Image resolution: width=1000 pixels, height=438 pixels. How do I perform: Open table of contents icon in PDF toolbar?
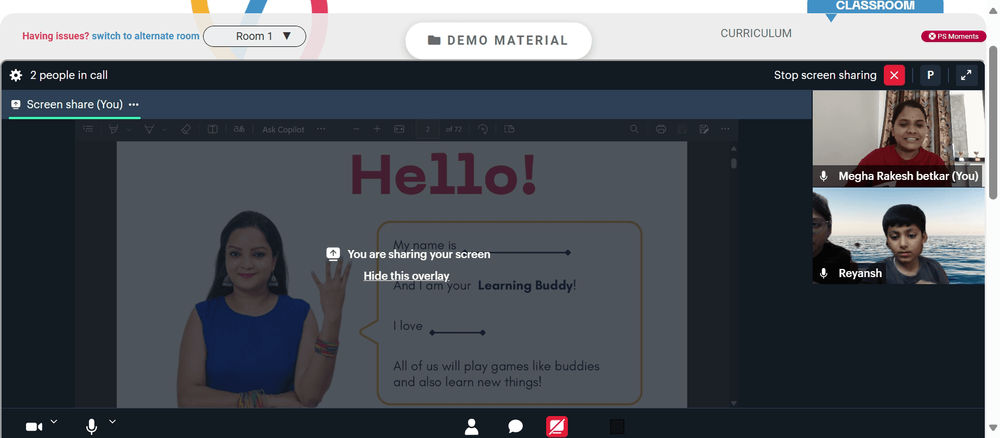tap(89, 129)
